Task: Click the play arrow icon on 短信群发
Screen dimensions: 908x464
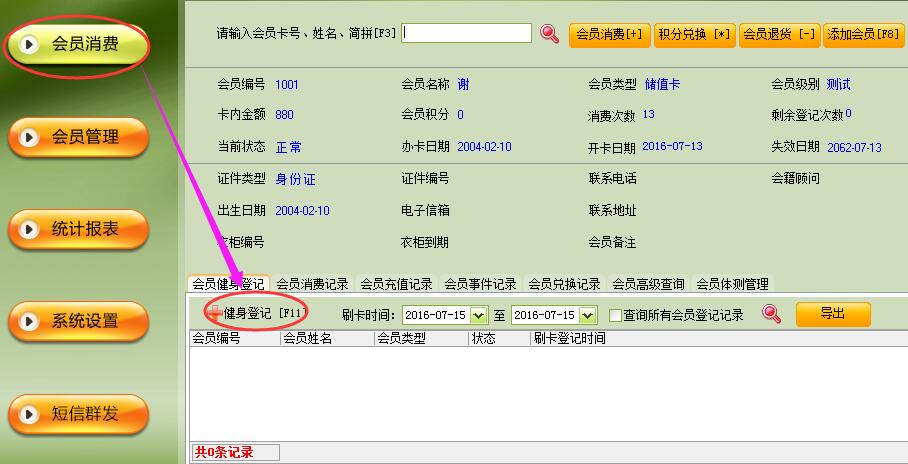Action: [29, 414]
